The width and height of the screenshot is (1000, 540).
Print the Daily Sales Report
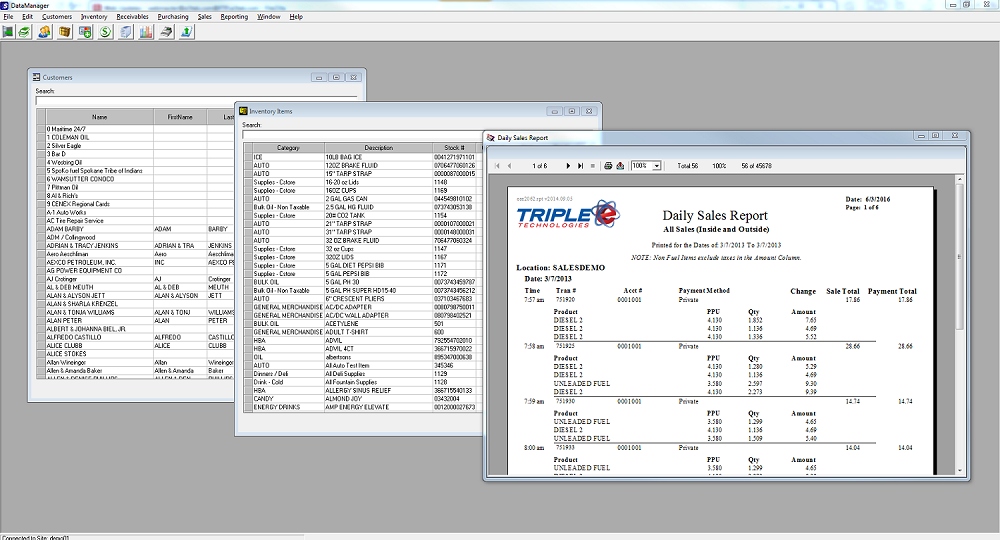[x=608, y=166]
